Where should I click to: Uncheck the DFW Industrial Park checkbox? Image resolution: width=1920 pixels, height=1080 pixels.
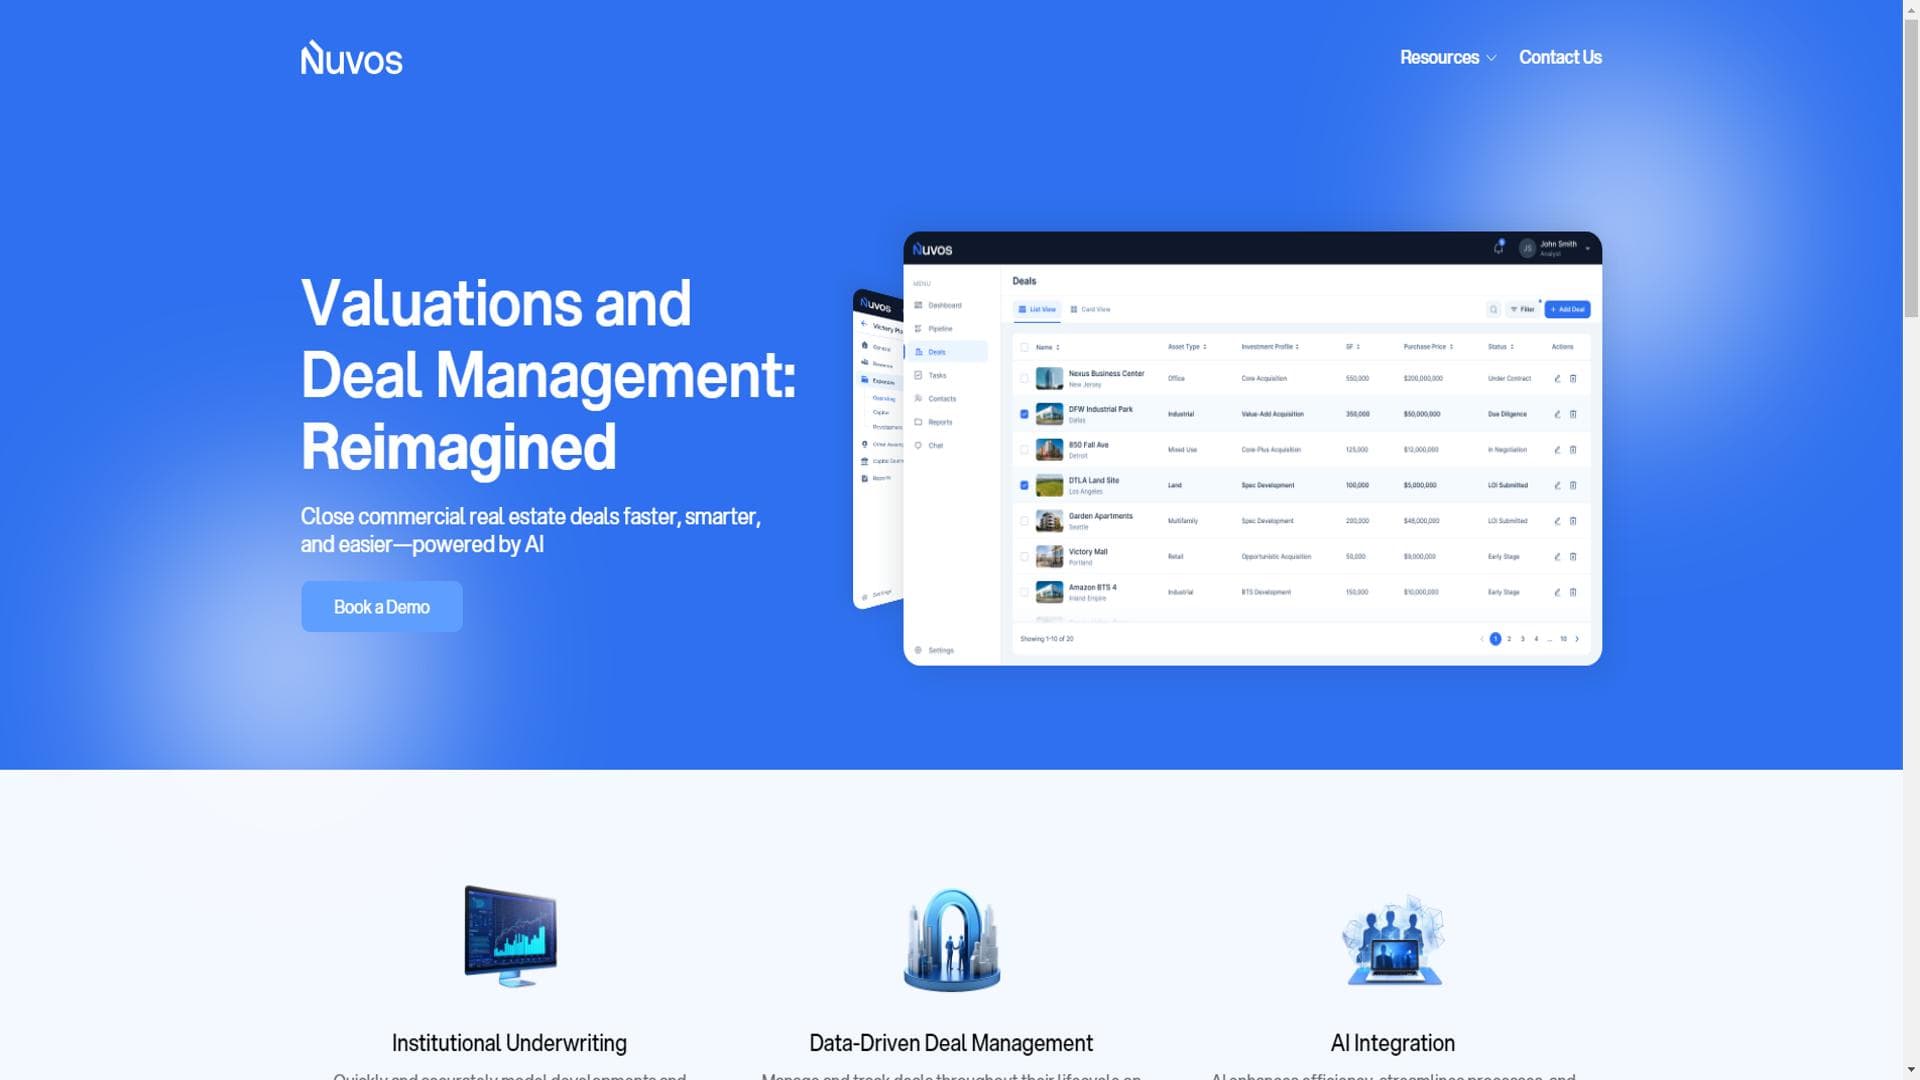(1024, 414)
